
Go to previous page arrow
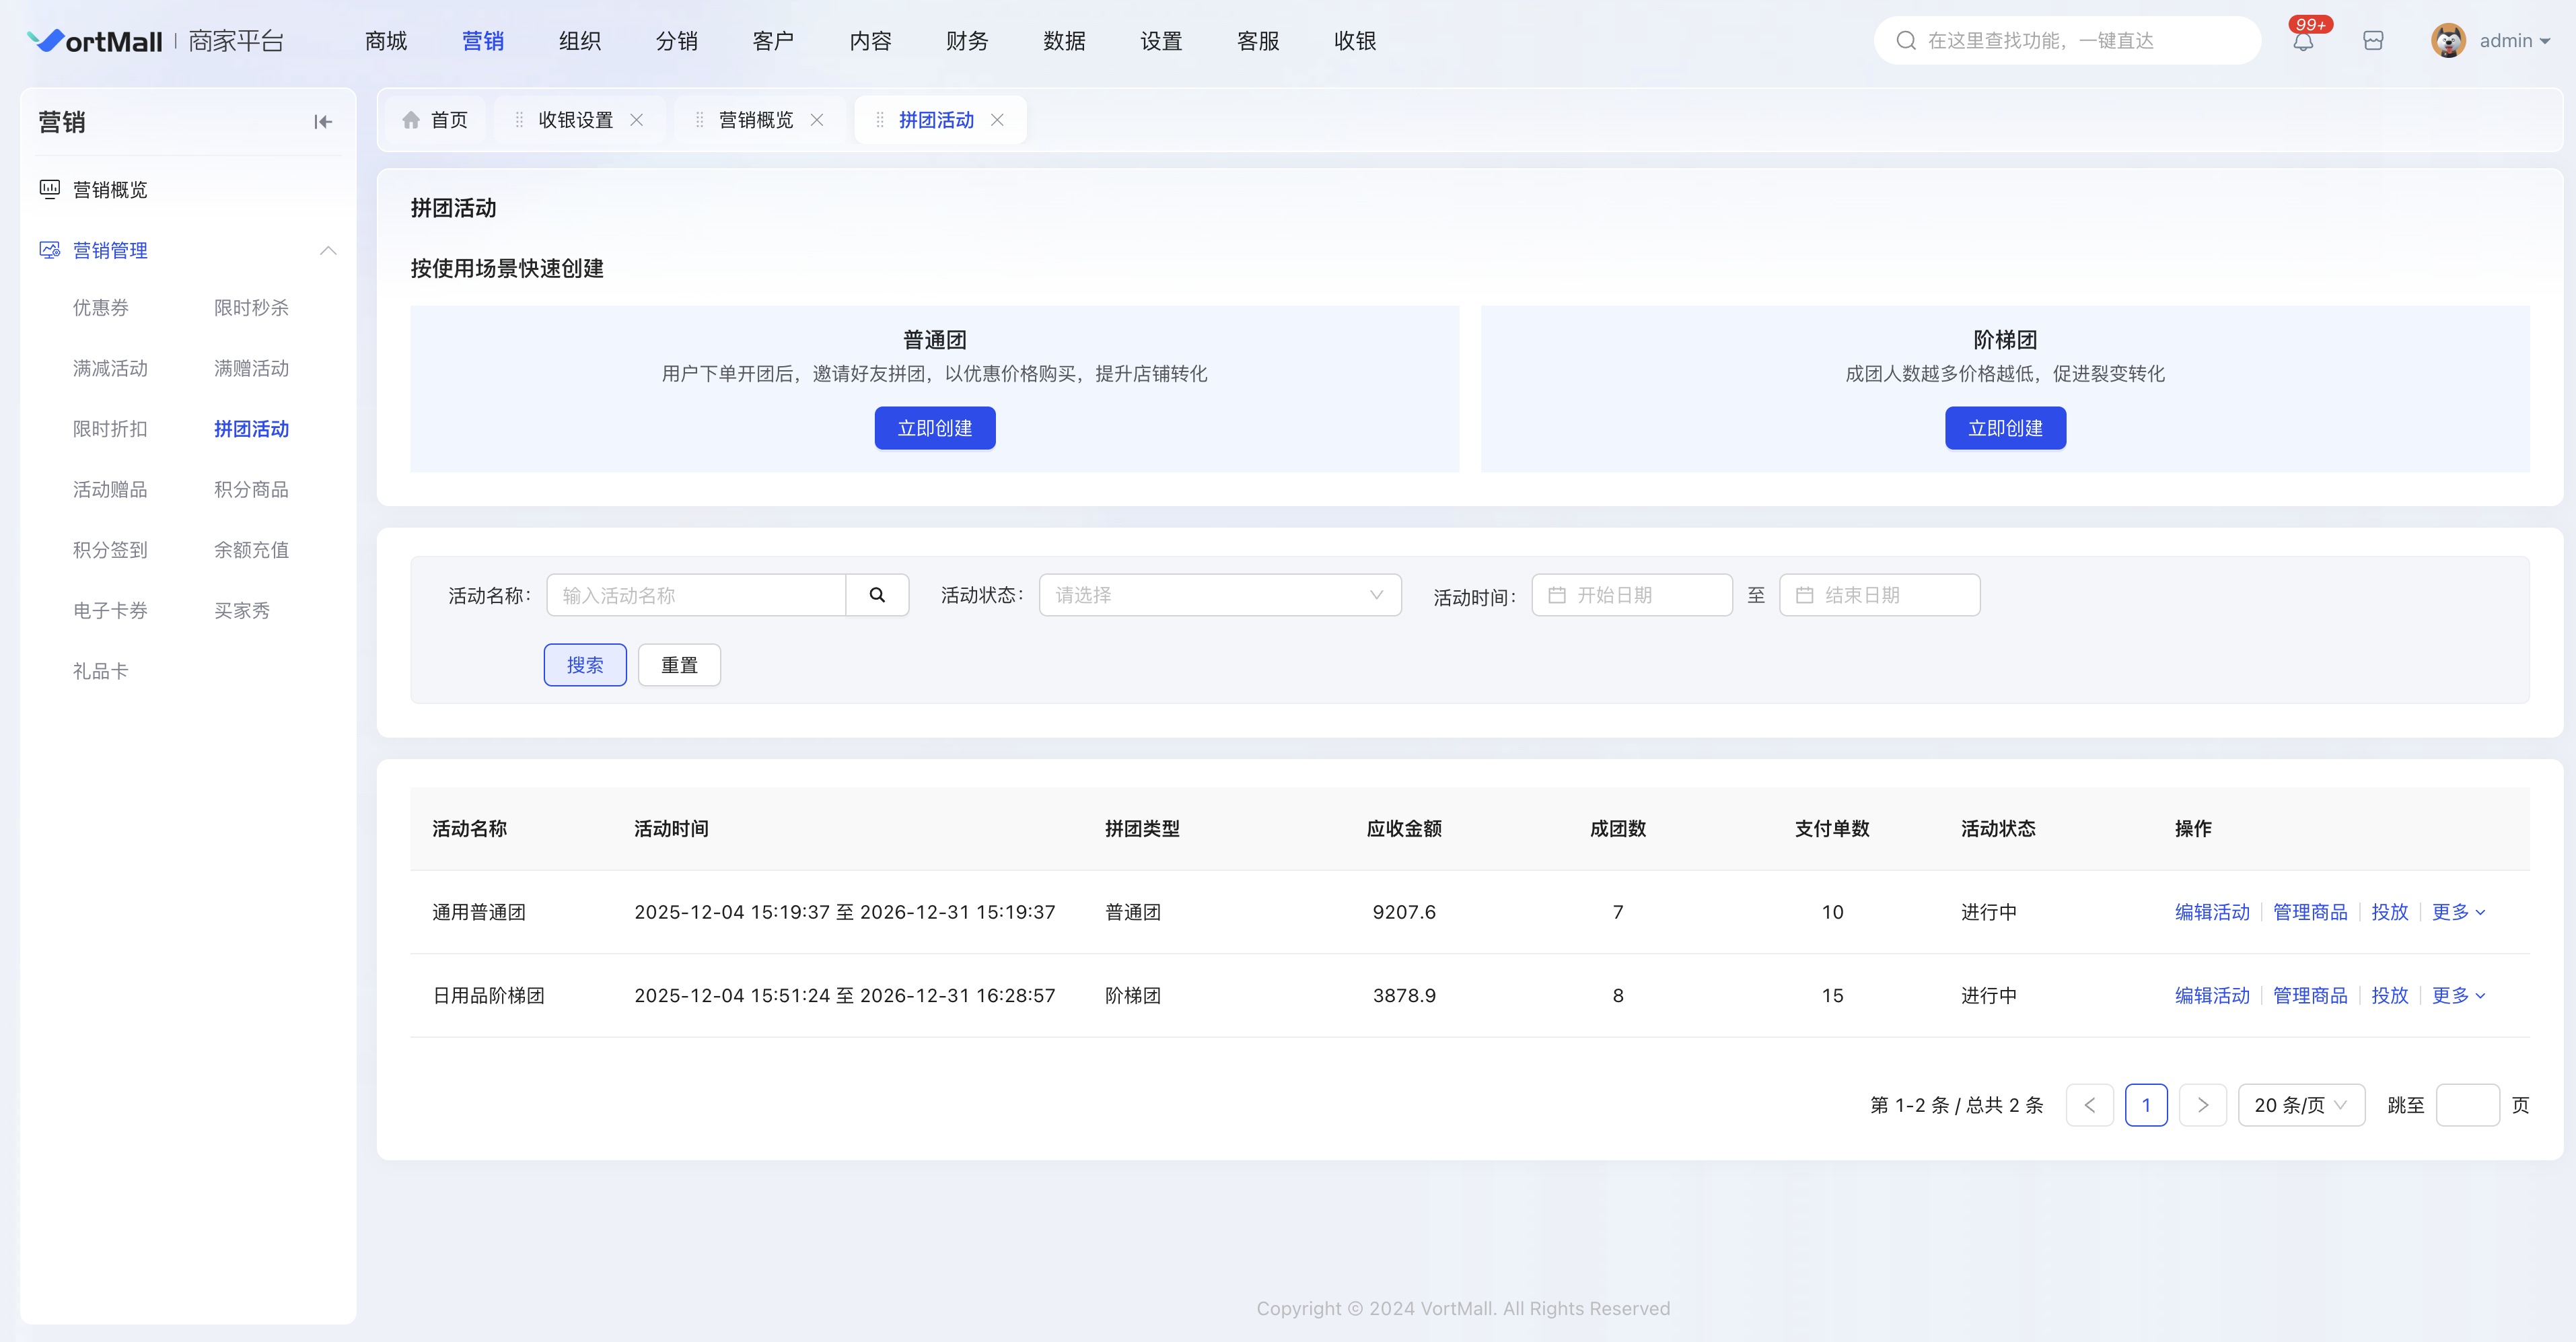(2090, 1105)
